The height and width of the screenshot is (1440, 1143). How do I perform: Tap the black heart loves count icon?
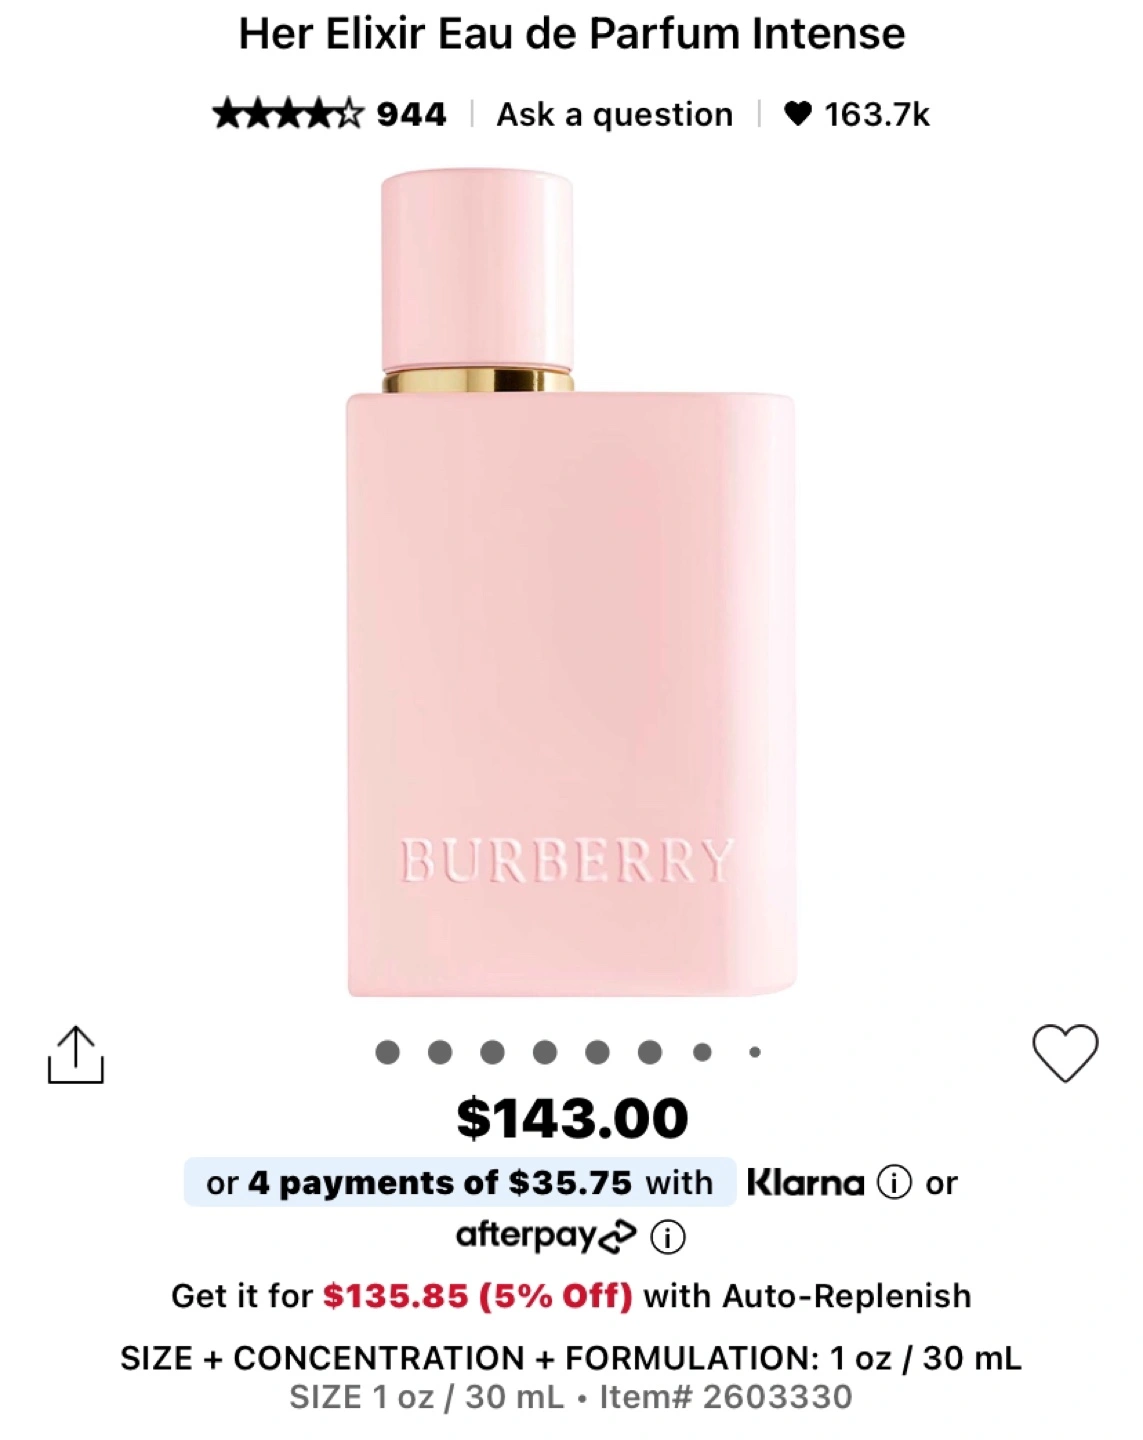797,114
